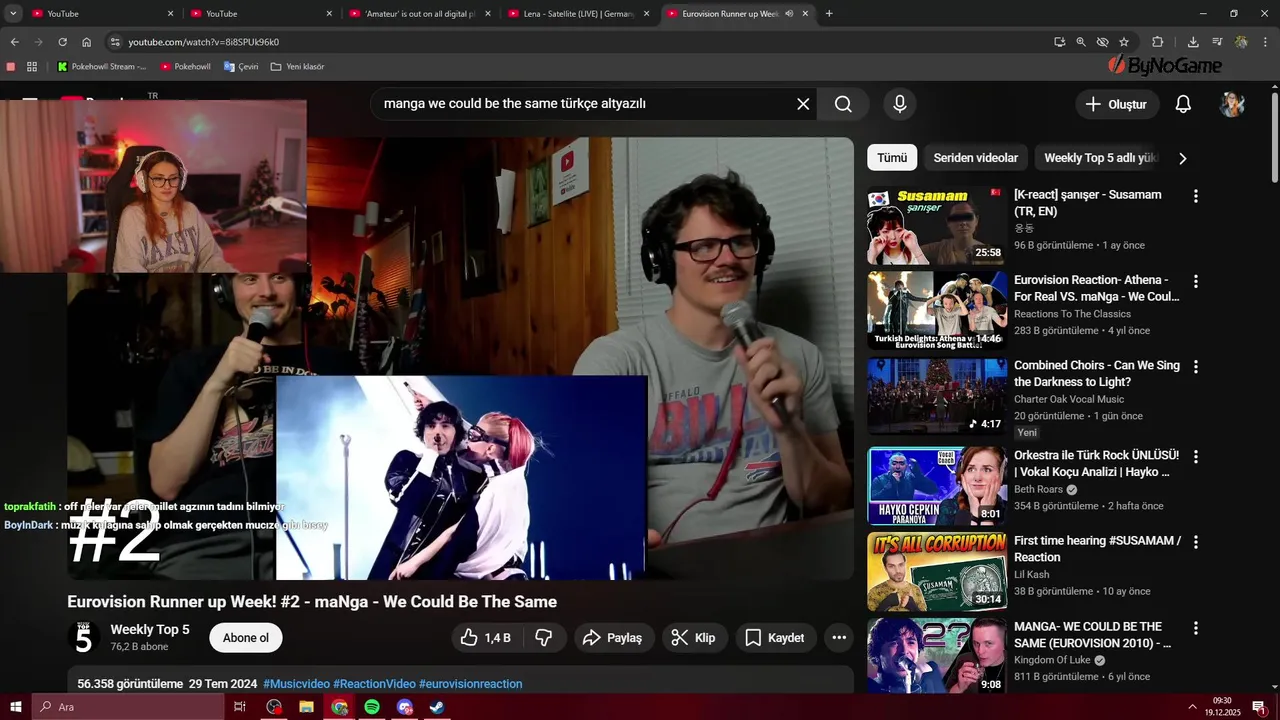The width and height of the screenshot is (1280, 720).
Task: Click the Oluştur create button
Action: coord(1118,104)
